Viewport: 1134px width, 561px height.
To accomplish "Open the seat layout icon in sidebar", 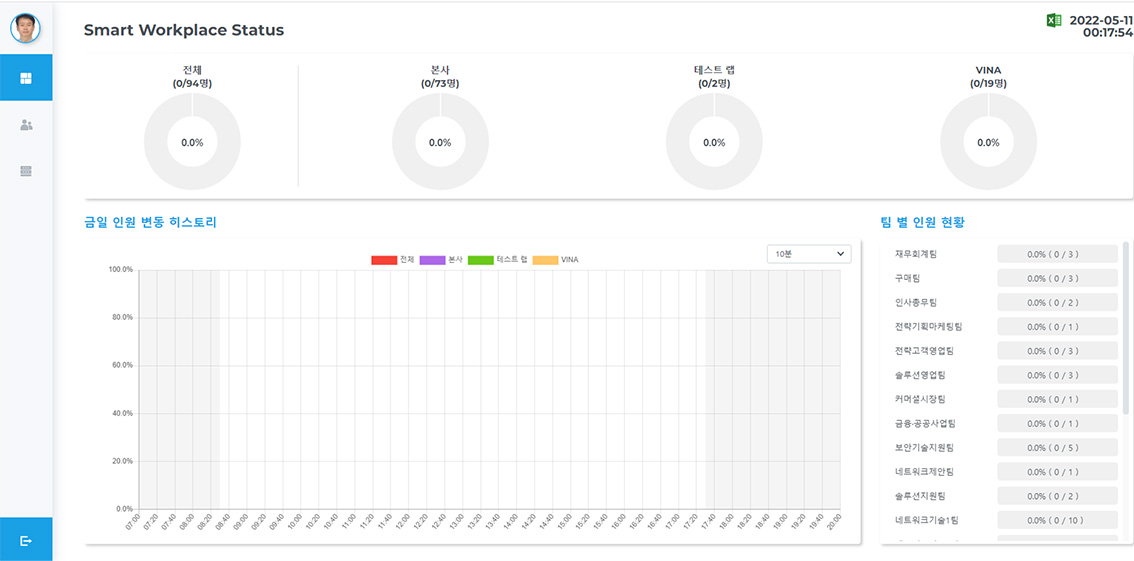I will click(x=26, y=171).
